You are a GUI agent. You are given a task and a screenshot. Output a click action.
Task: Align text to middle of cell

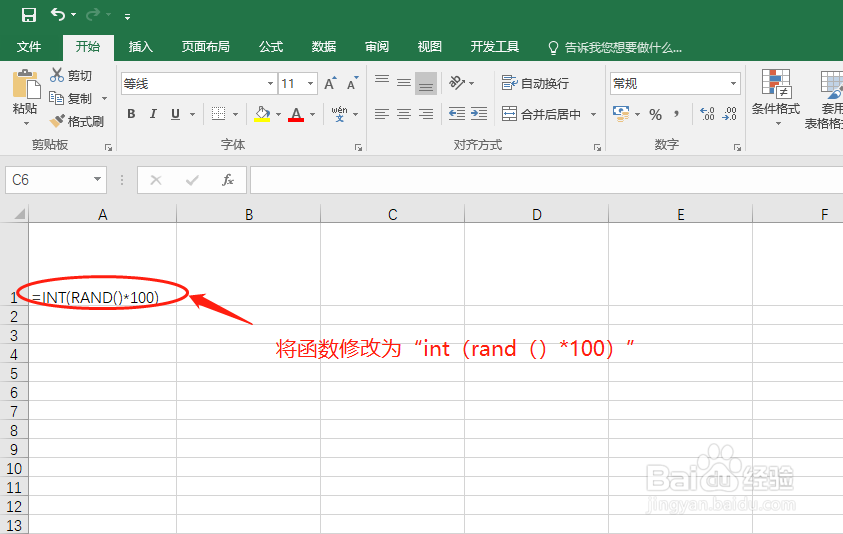point(404,82)
